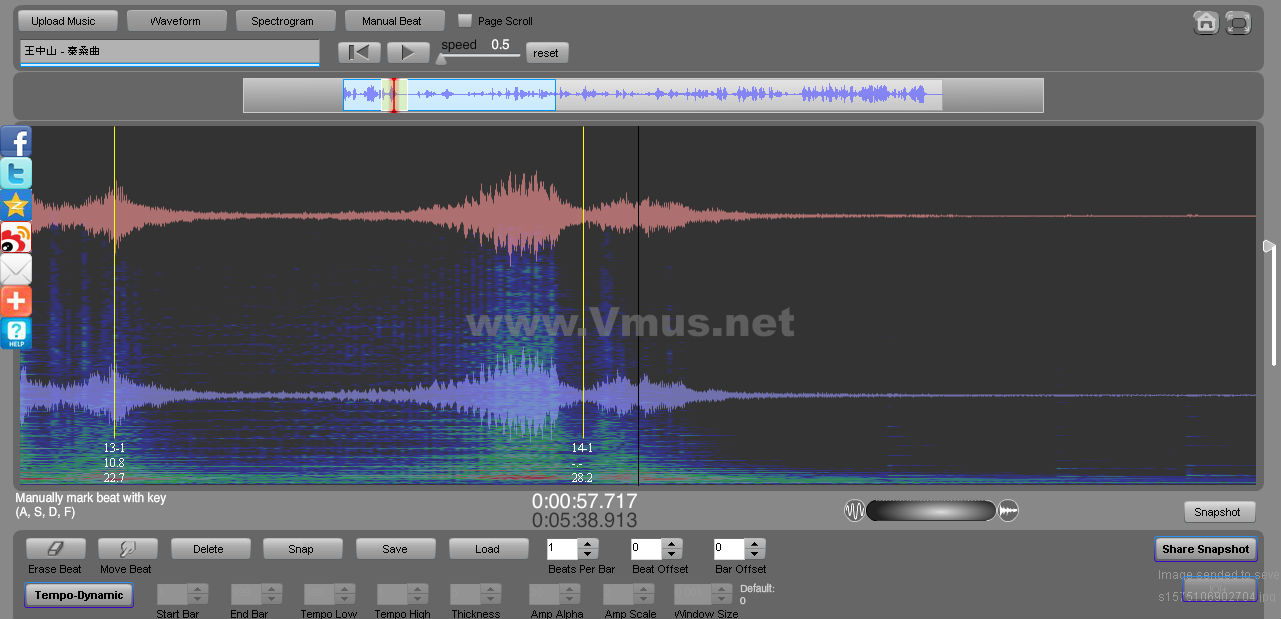
Task: Increase the Beats Per Bar value
Action: (x=588, y=544)
